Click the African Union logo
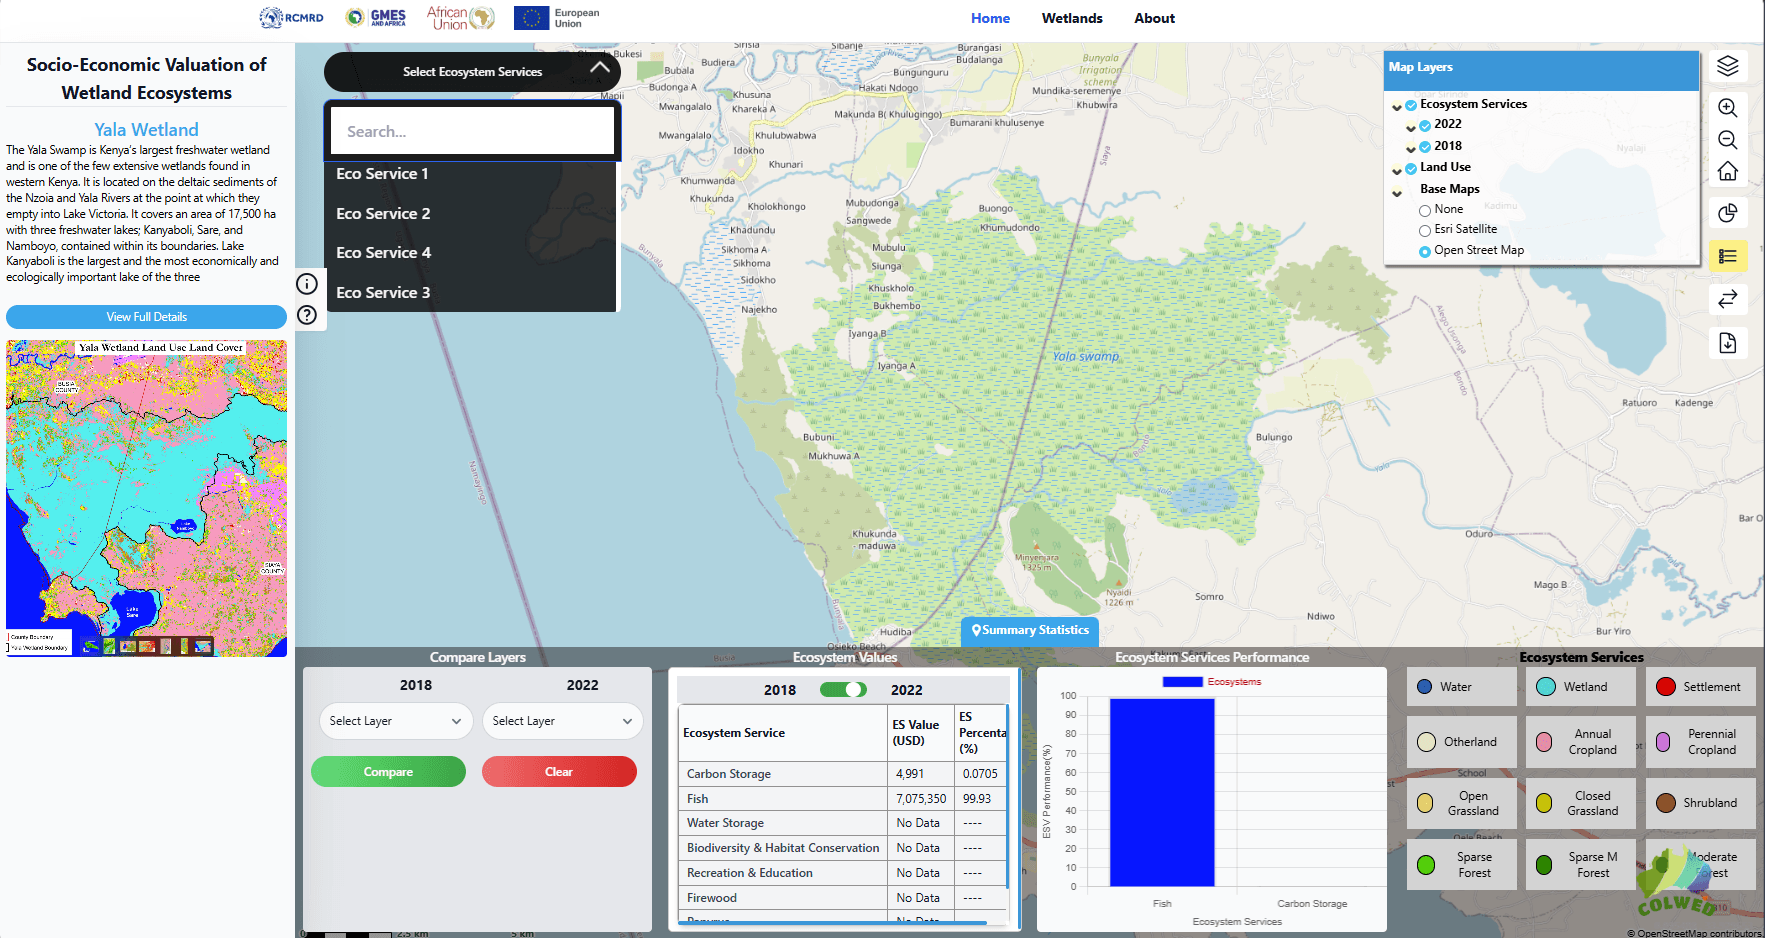The image size is (1765, 938). click(460, 17)
